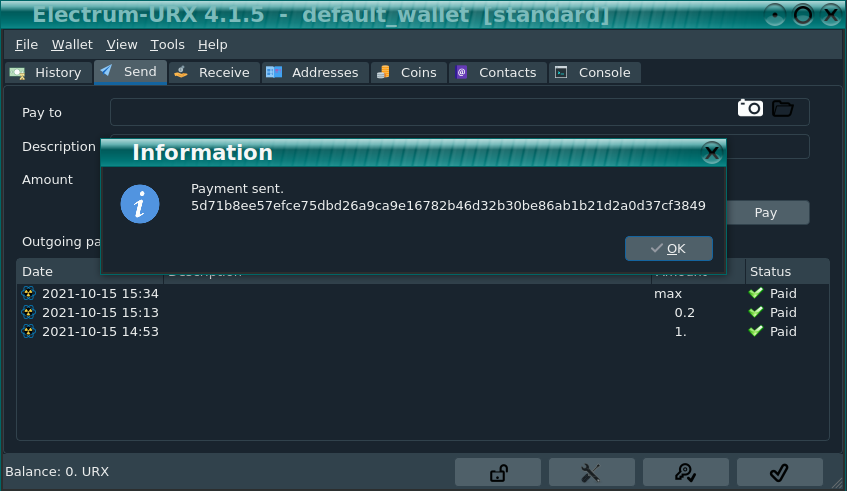This screenshot has width=847, height=491.
Task: Select the 2021-10-15 15:13 payment row
Action: [423, 312]
